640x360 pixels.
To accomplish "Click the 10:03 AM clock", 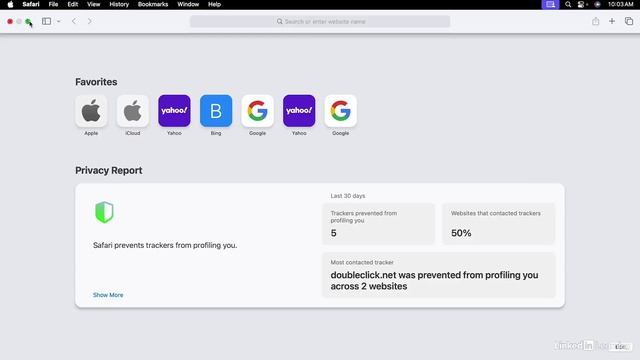I will 620,4.
